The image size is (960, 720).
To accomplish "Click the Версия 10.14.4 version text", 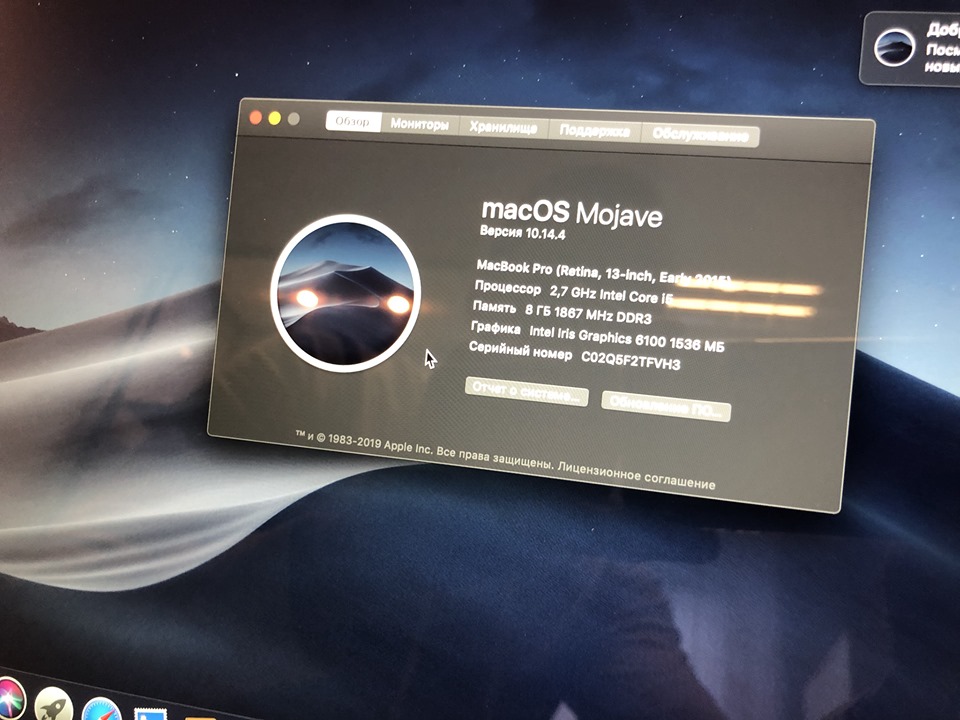I will (522, 233).
